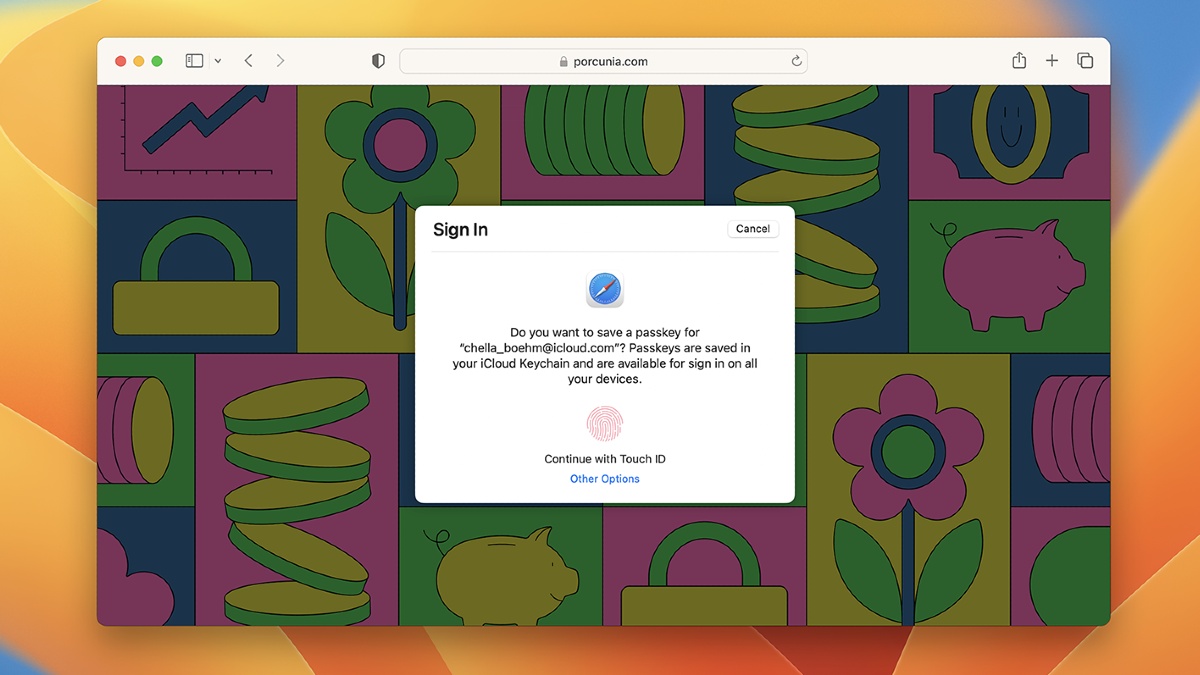Cancel the Sign In dialog

point(753,229)
